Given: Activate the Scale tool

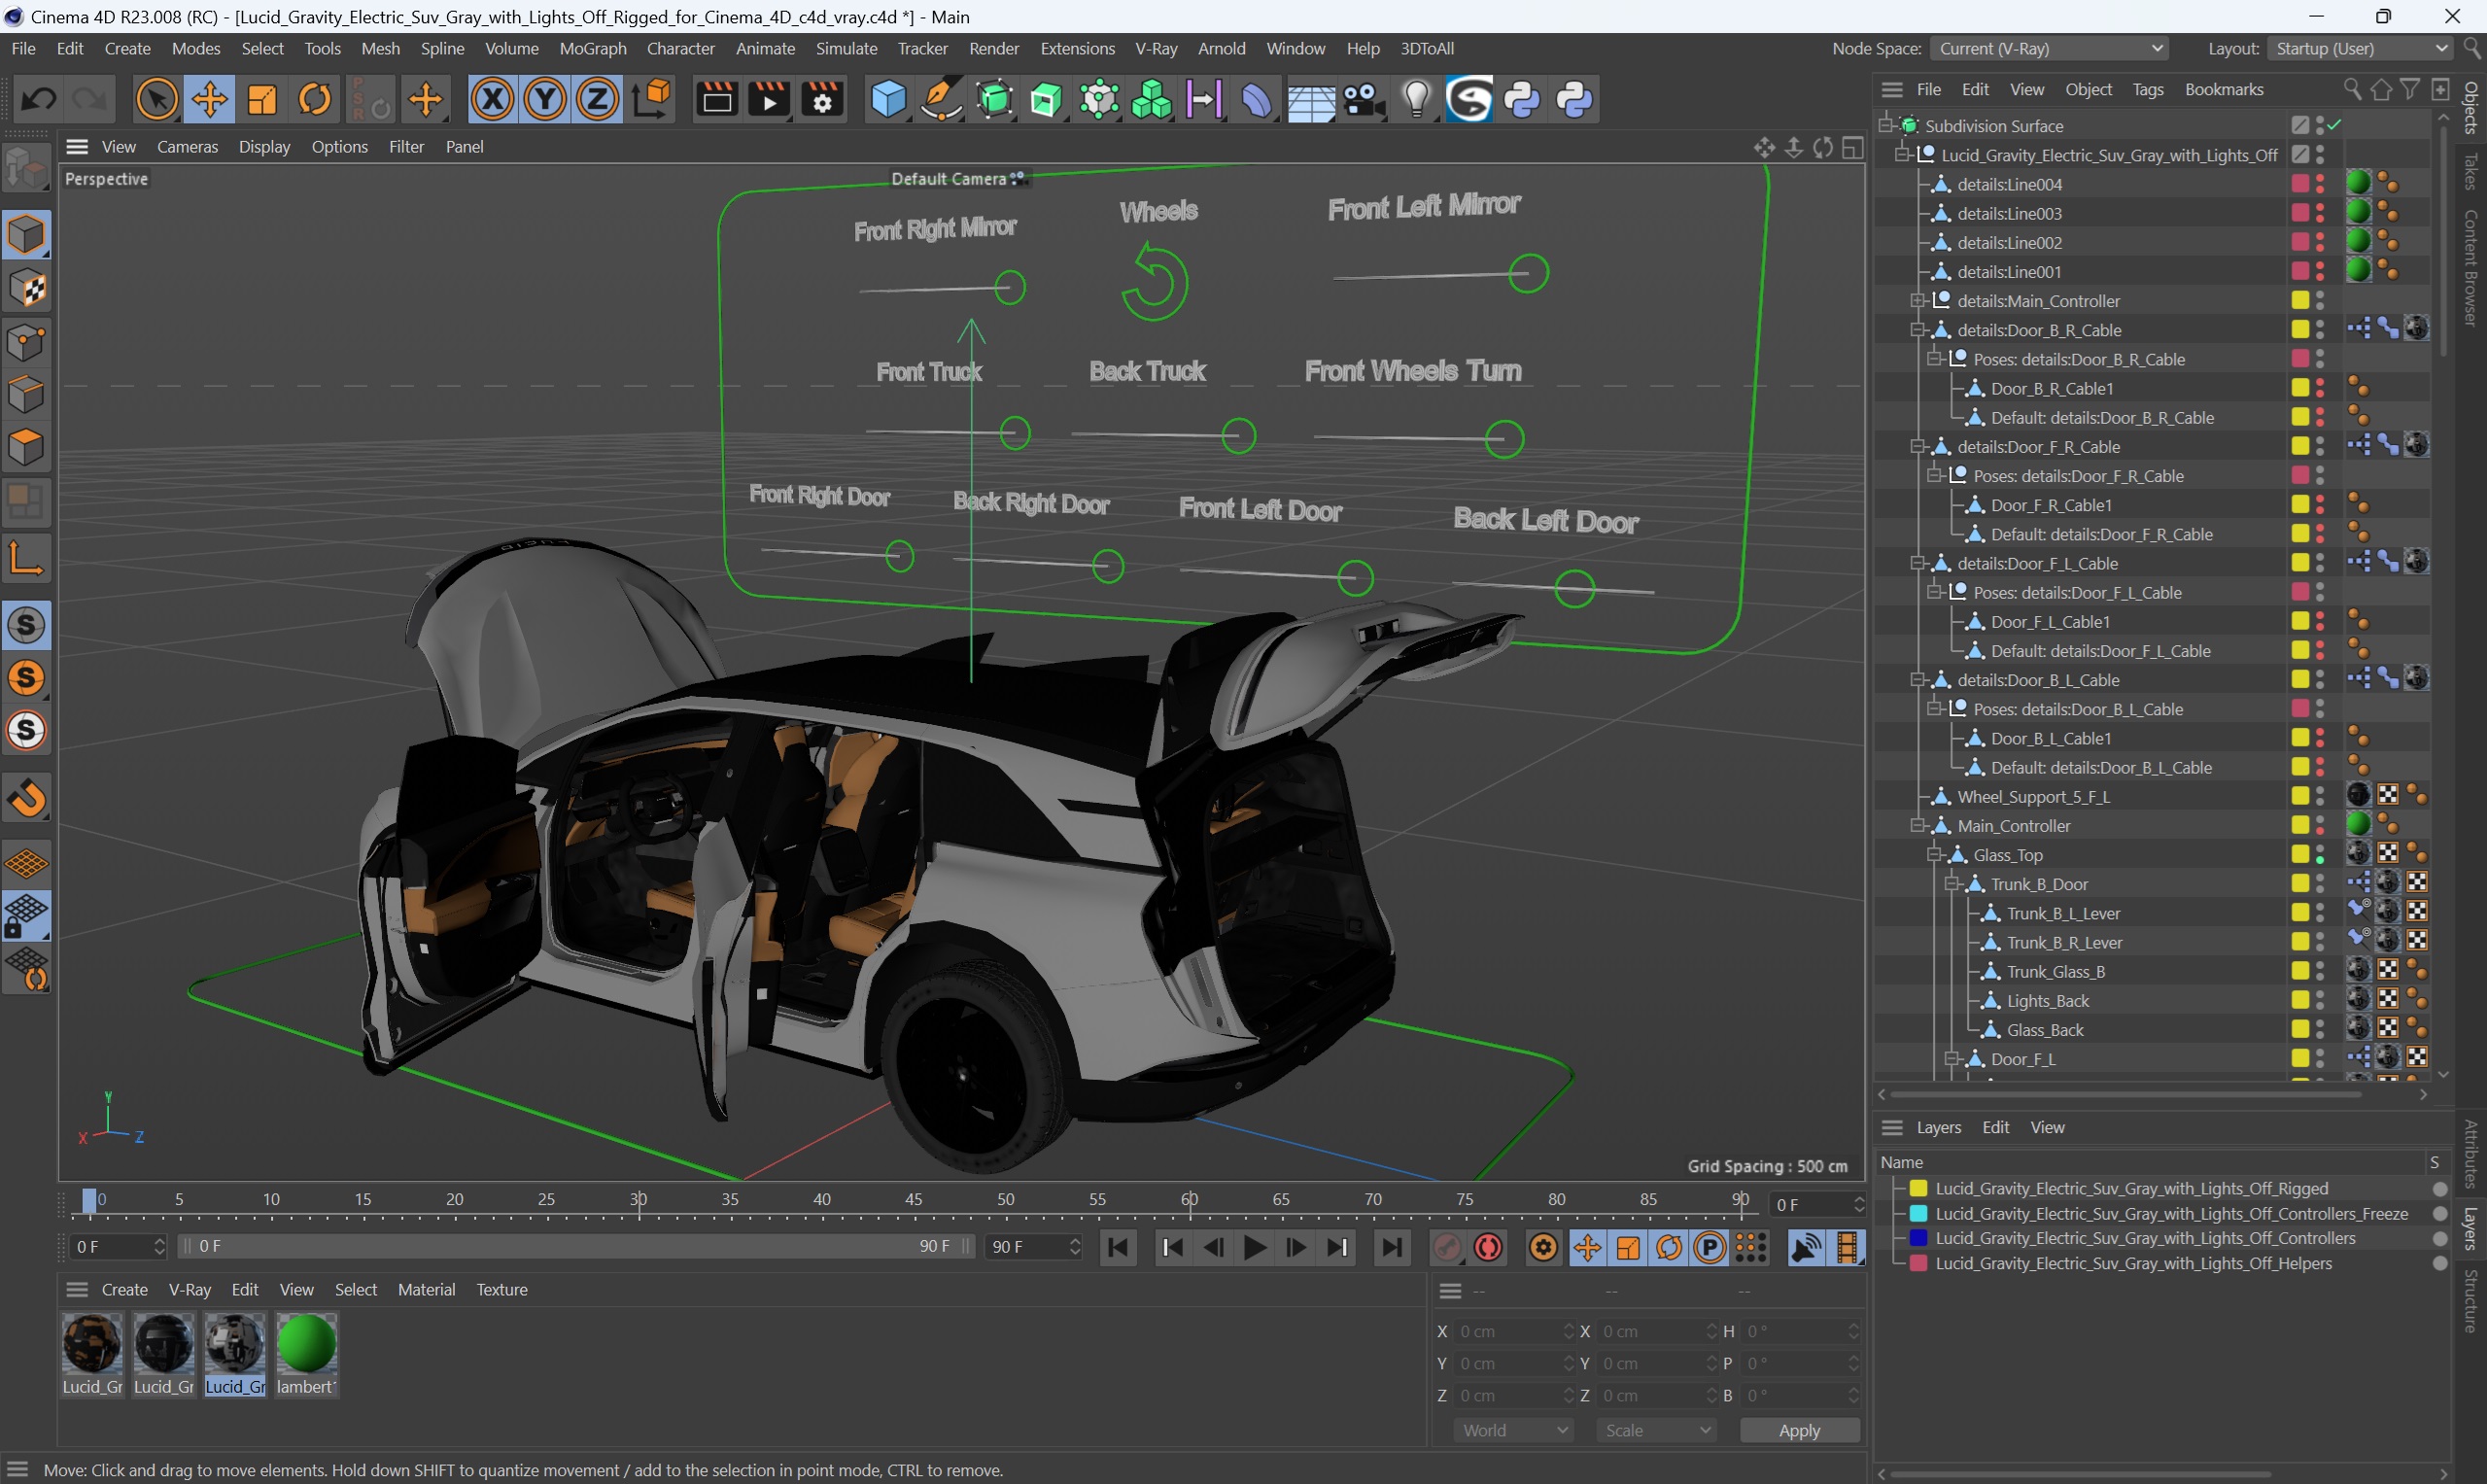Looking at the screenshot, I should click(x=262, y=99).
